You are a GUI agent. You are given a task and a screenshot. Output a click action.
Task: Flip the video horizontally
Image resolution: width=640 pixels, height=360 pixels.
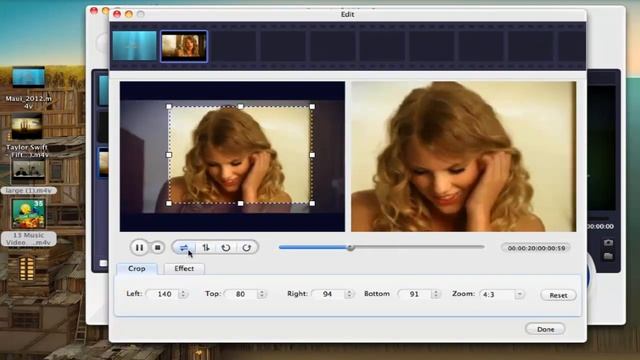(184, 247)
